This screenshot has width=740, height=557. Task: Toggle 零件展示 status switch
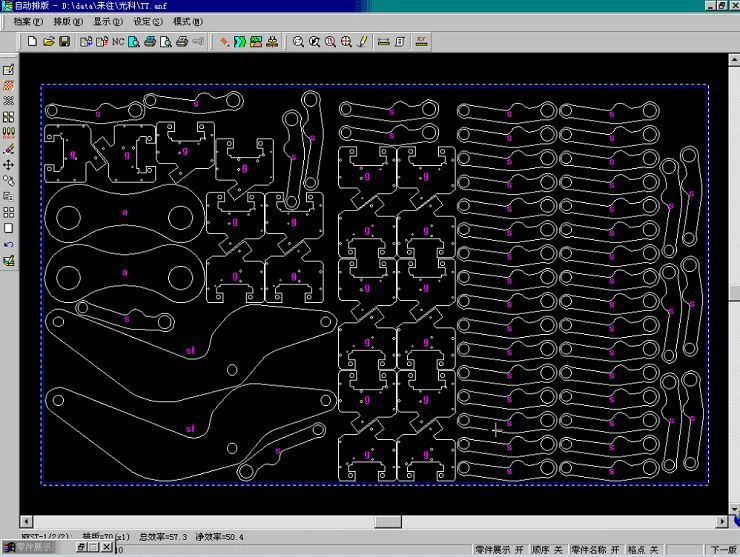tap(500, 549)
